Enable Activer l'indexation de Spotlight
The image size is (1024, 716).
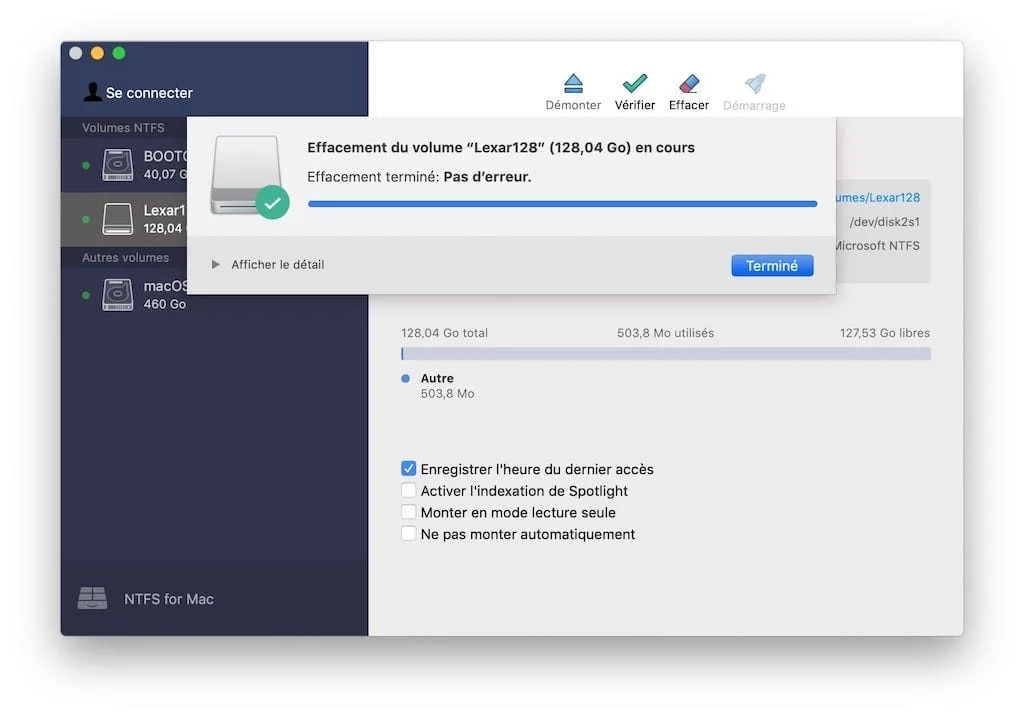408,490
